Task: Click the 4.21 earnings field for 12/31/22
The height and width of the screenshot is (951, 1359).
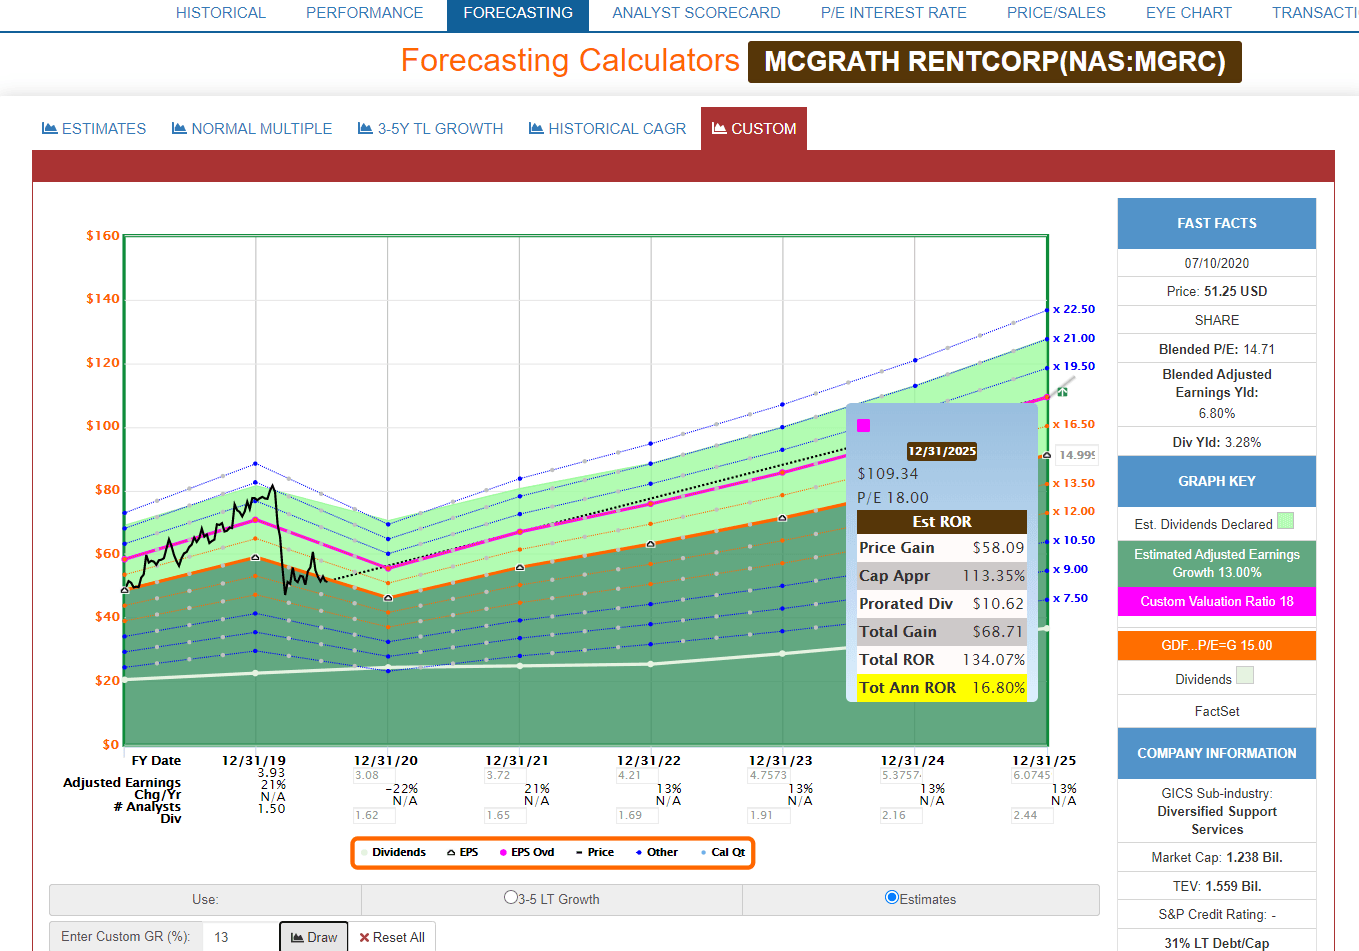Action: click(x=635, y=775)
